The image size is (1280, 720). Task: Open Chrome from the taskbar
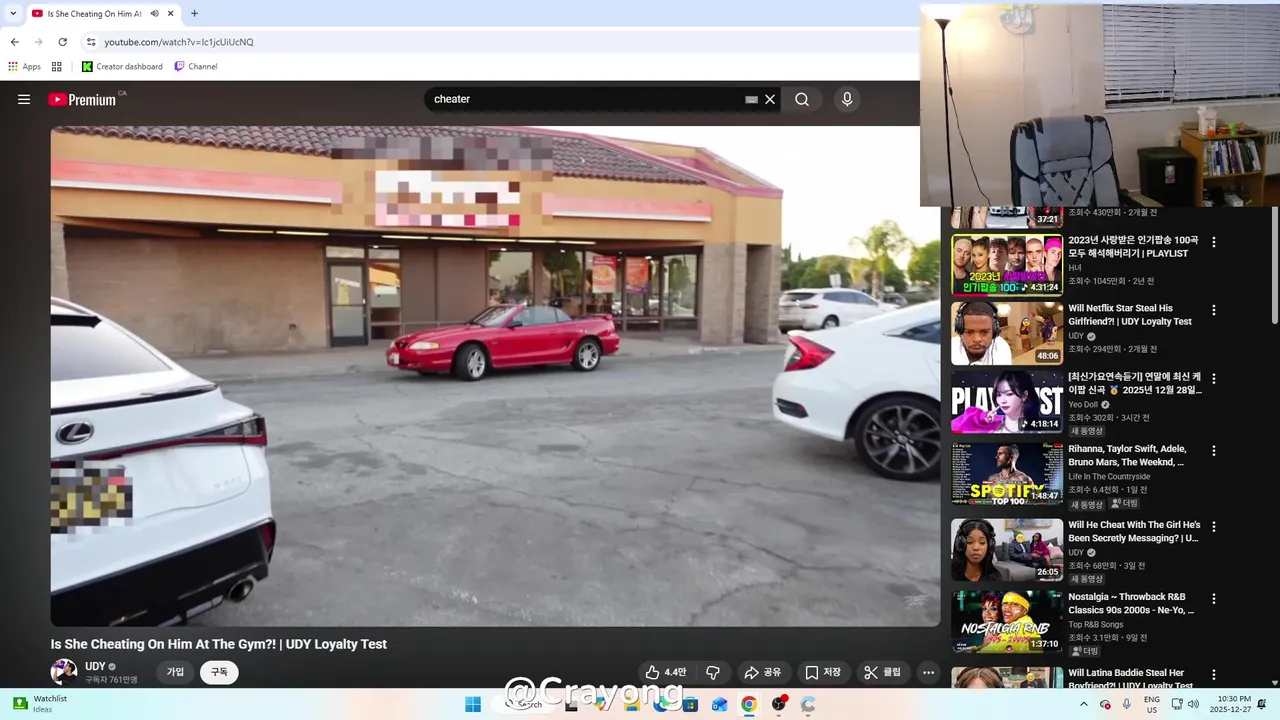point(748,704)
